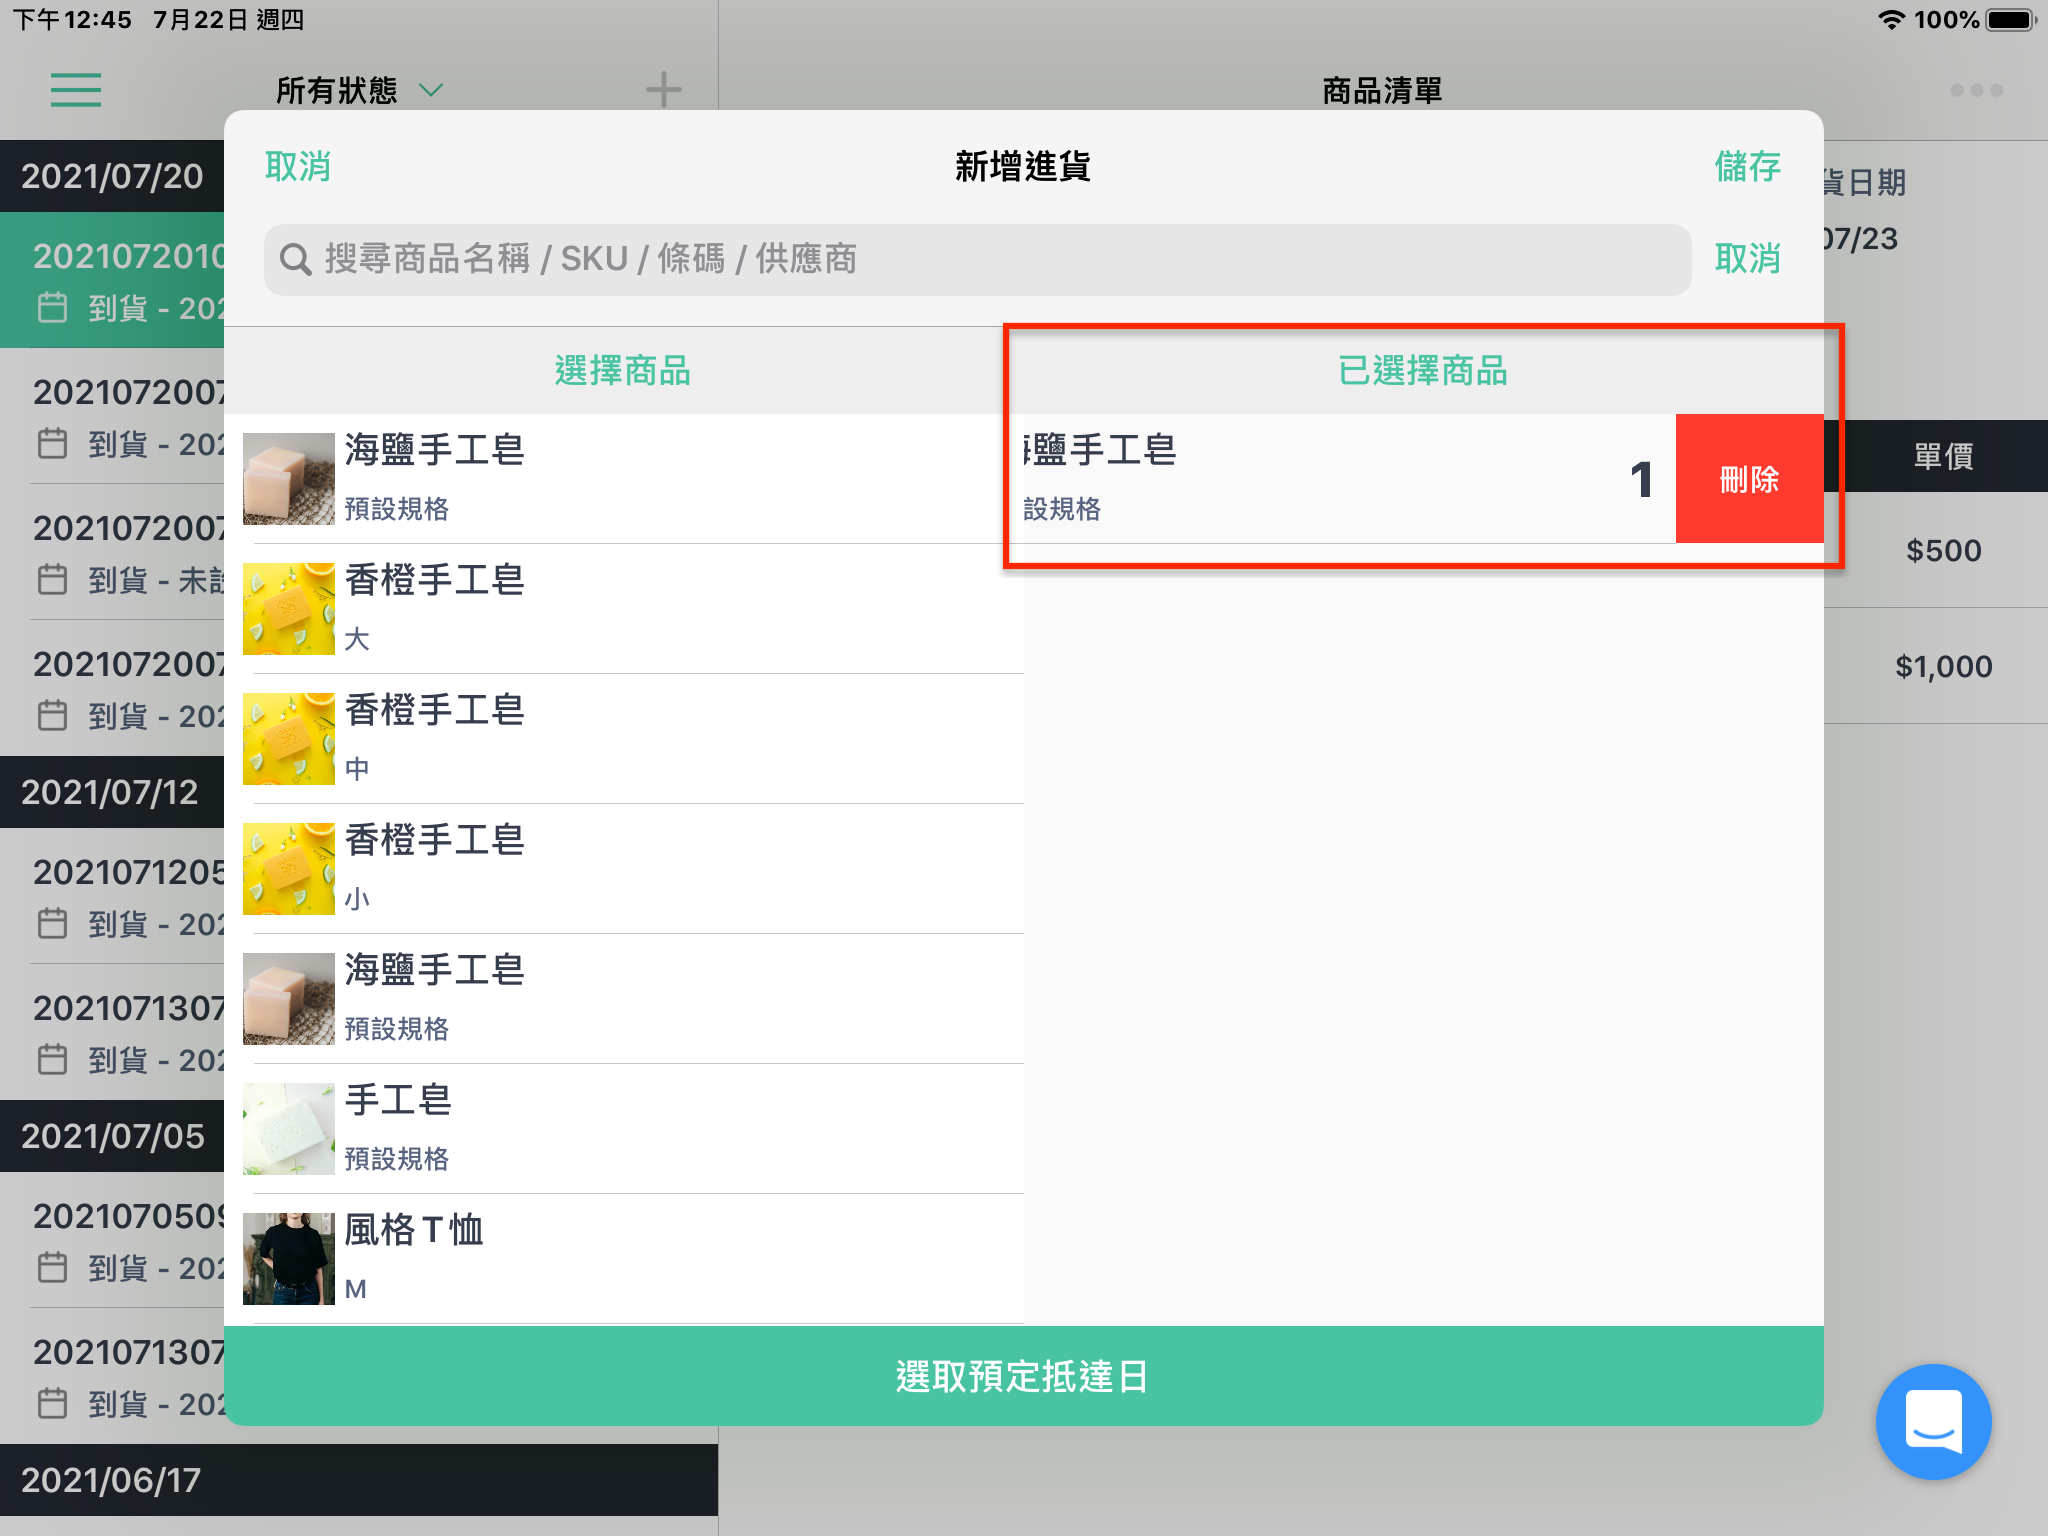The image size is (2048, 1536).
Task: Tap first 海鹽手工皂 product thumbnail
Action: click(x=289, y=479)
